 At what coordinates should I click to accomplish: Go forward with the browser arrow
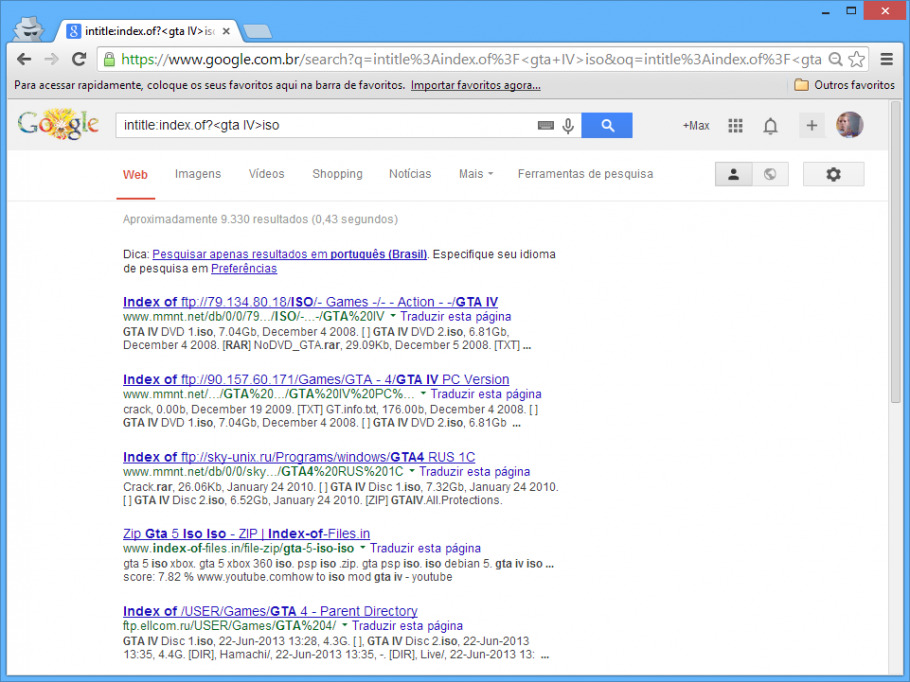(x=52, y=59)
